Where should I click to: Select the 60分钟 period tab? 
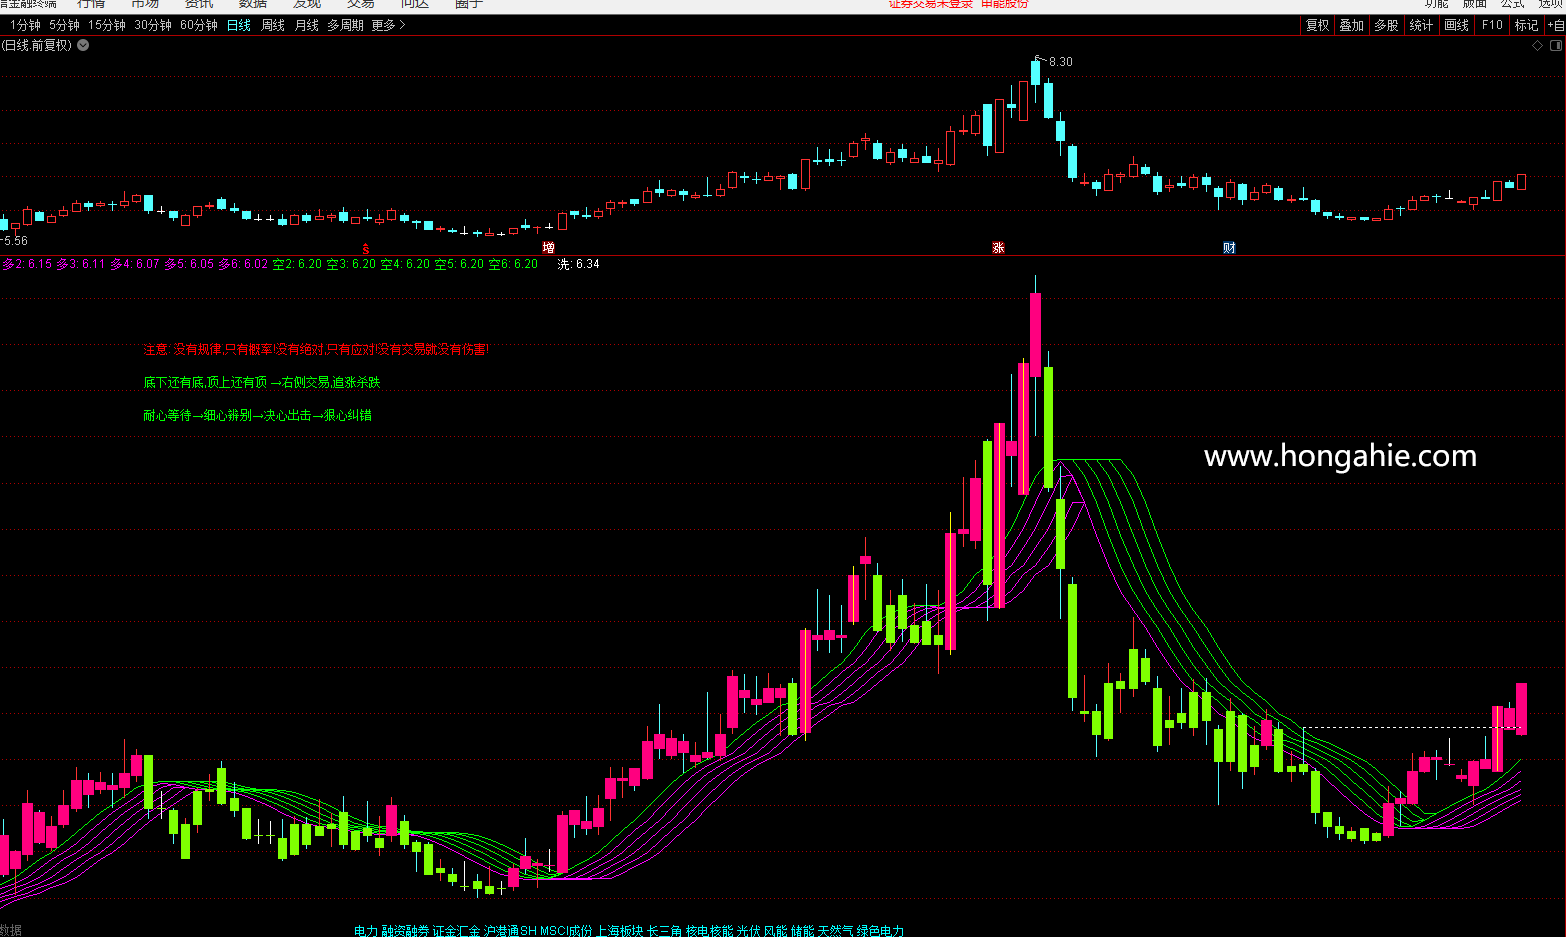click(198, 25)
